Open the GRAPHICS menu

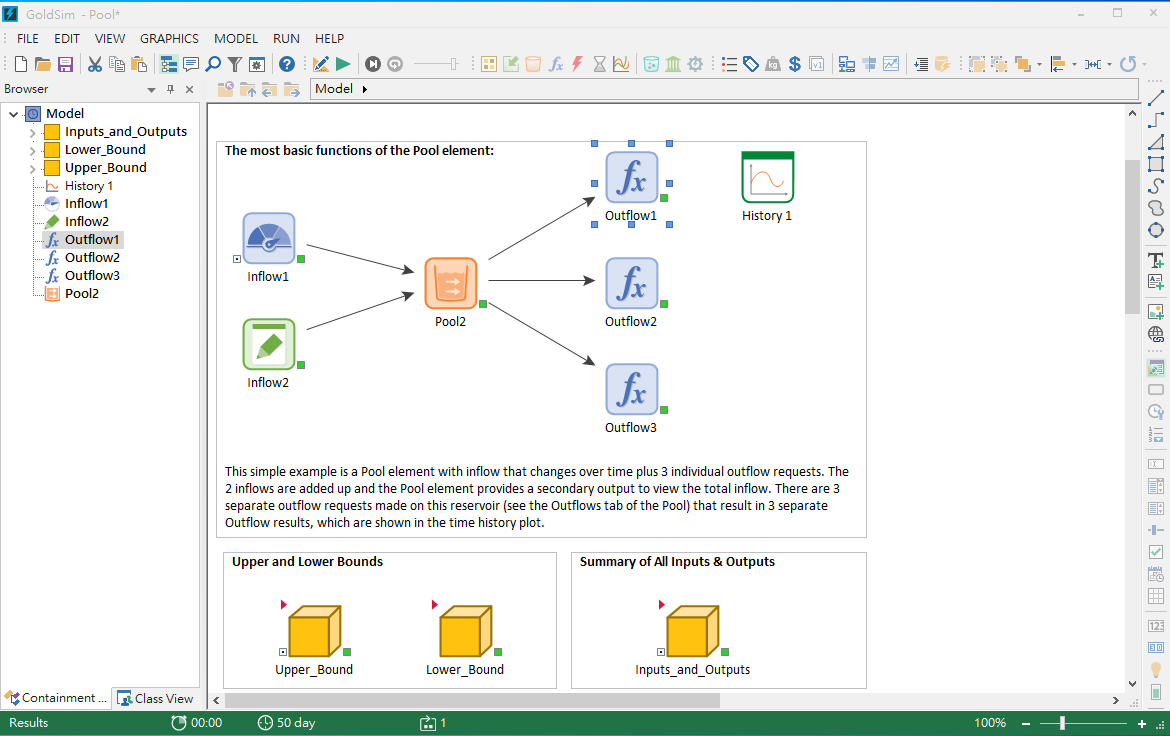coord(169,38)
